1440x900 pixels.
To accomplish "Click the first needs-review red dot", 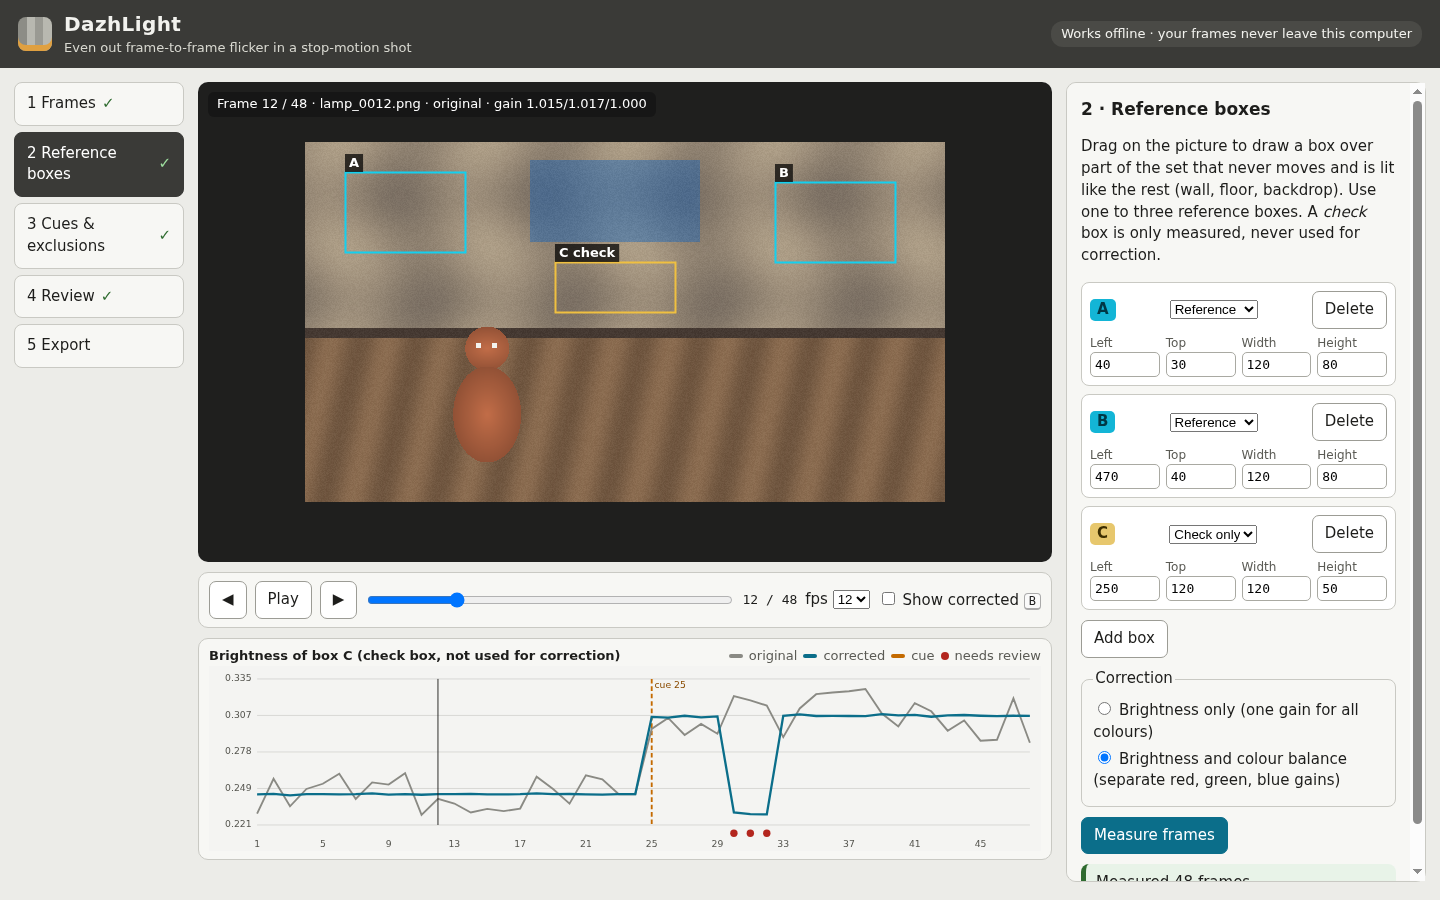I will point(734,833).
